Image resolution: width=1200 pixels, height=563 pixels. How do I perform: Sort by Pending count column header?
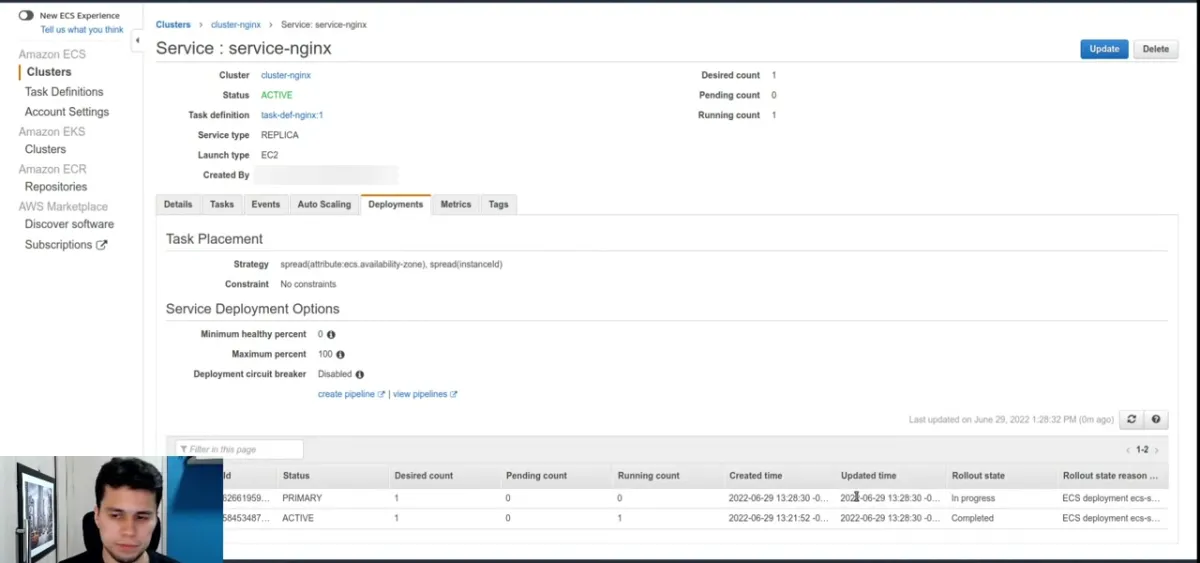tap(536, 476)
